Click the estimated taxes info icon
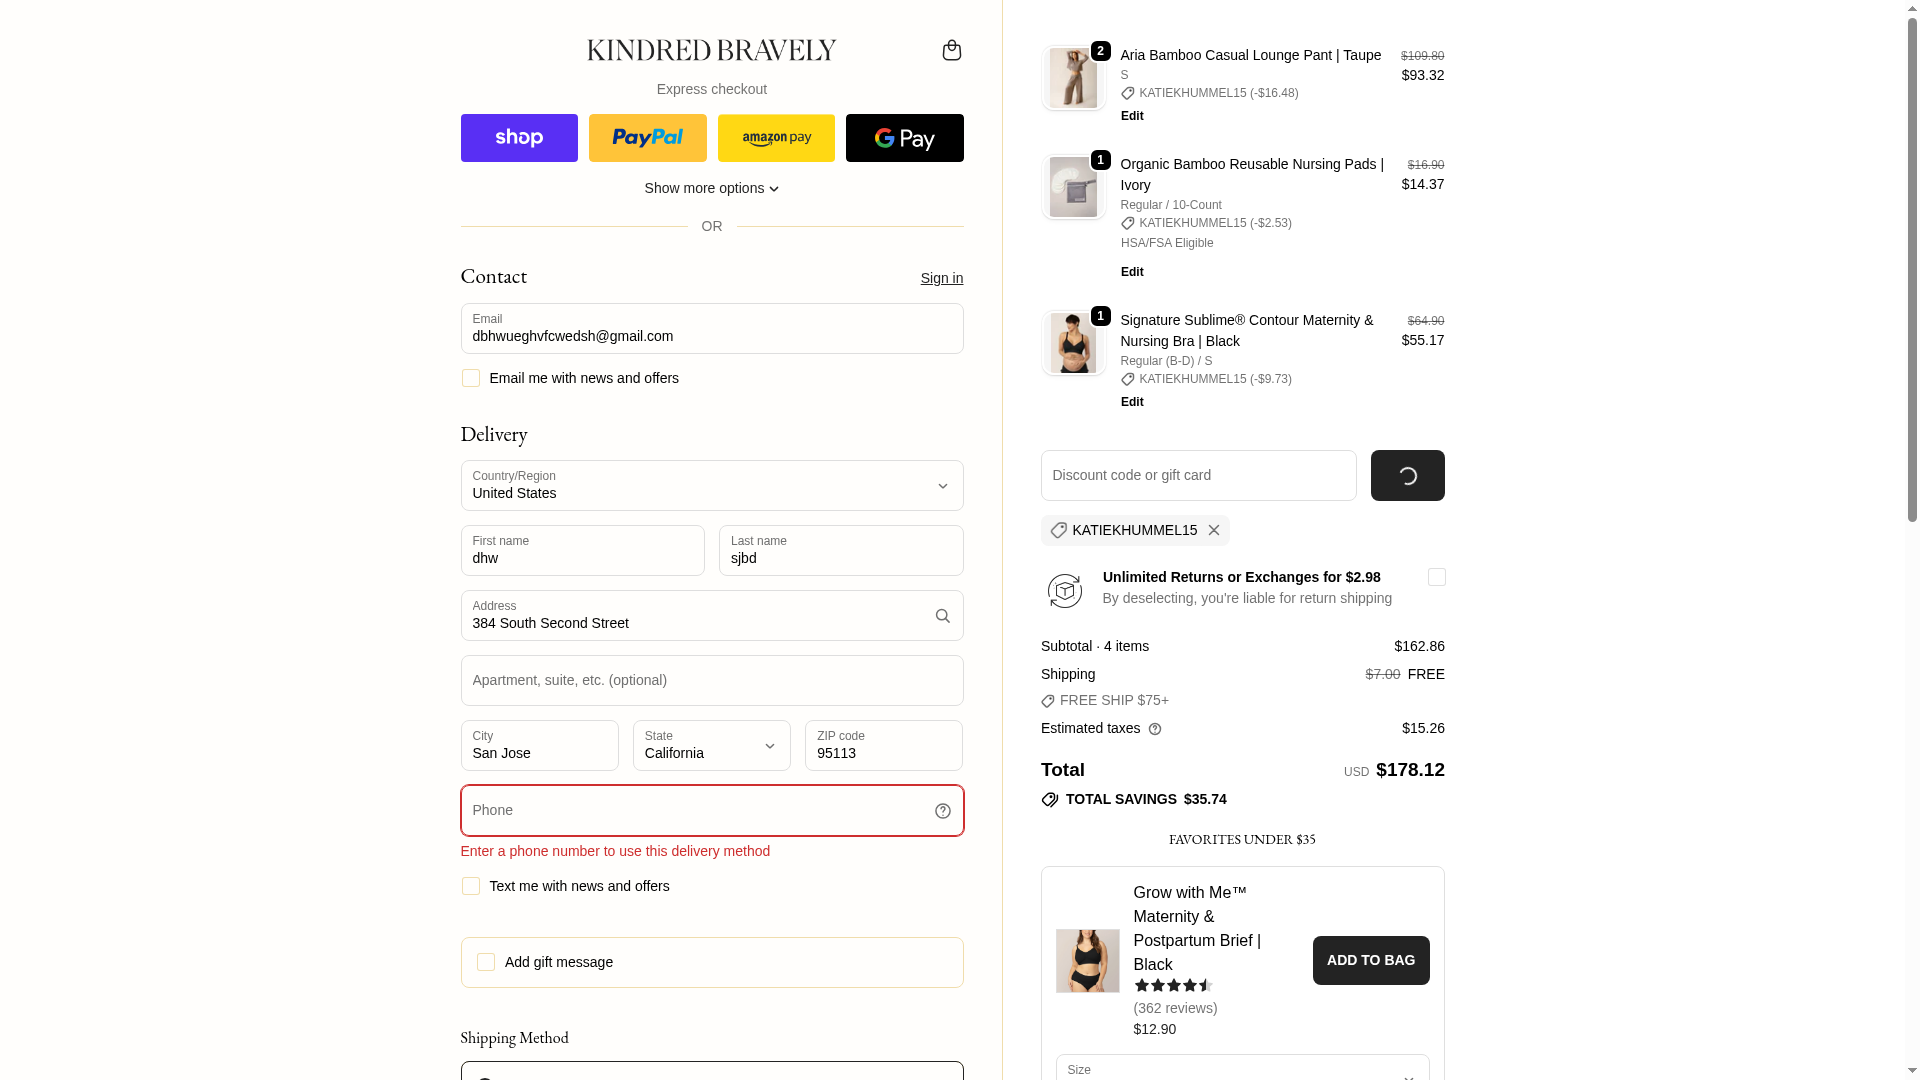1920x1080 pixels. 1155,729
